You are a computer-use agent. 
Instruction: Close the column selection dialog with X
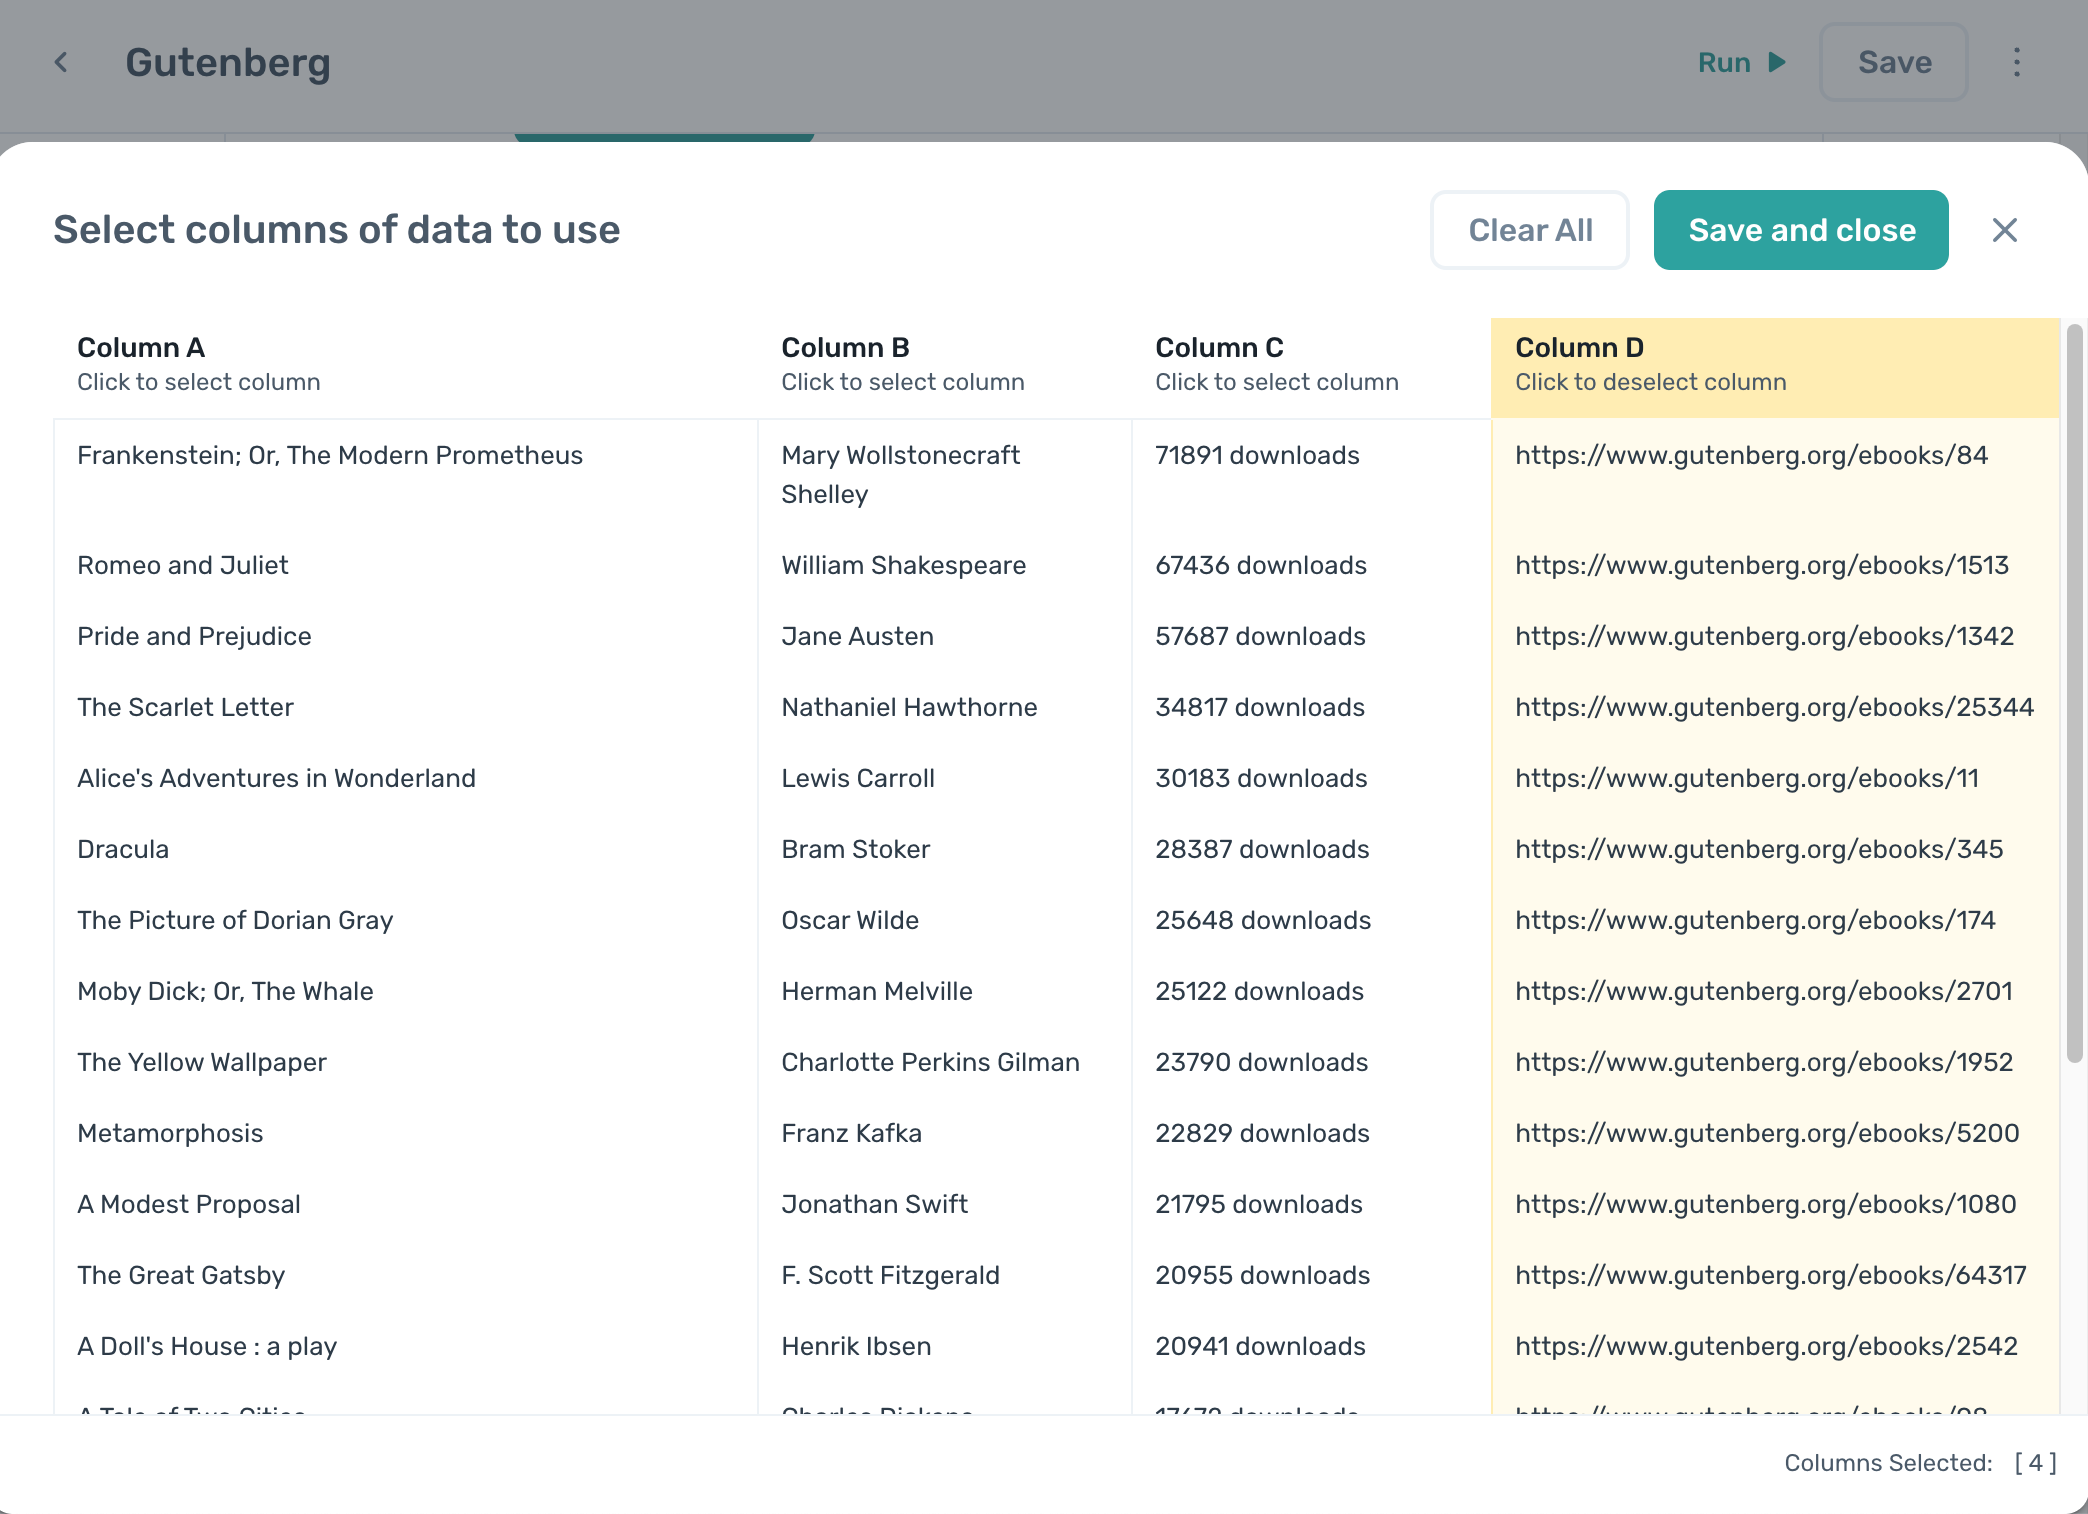[2004, 230]
